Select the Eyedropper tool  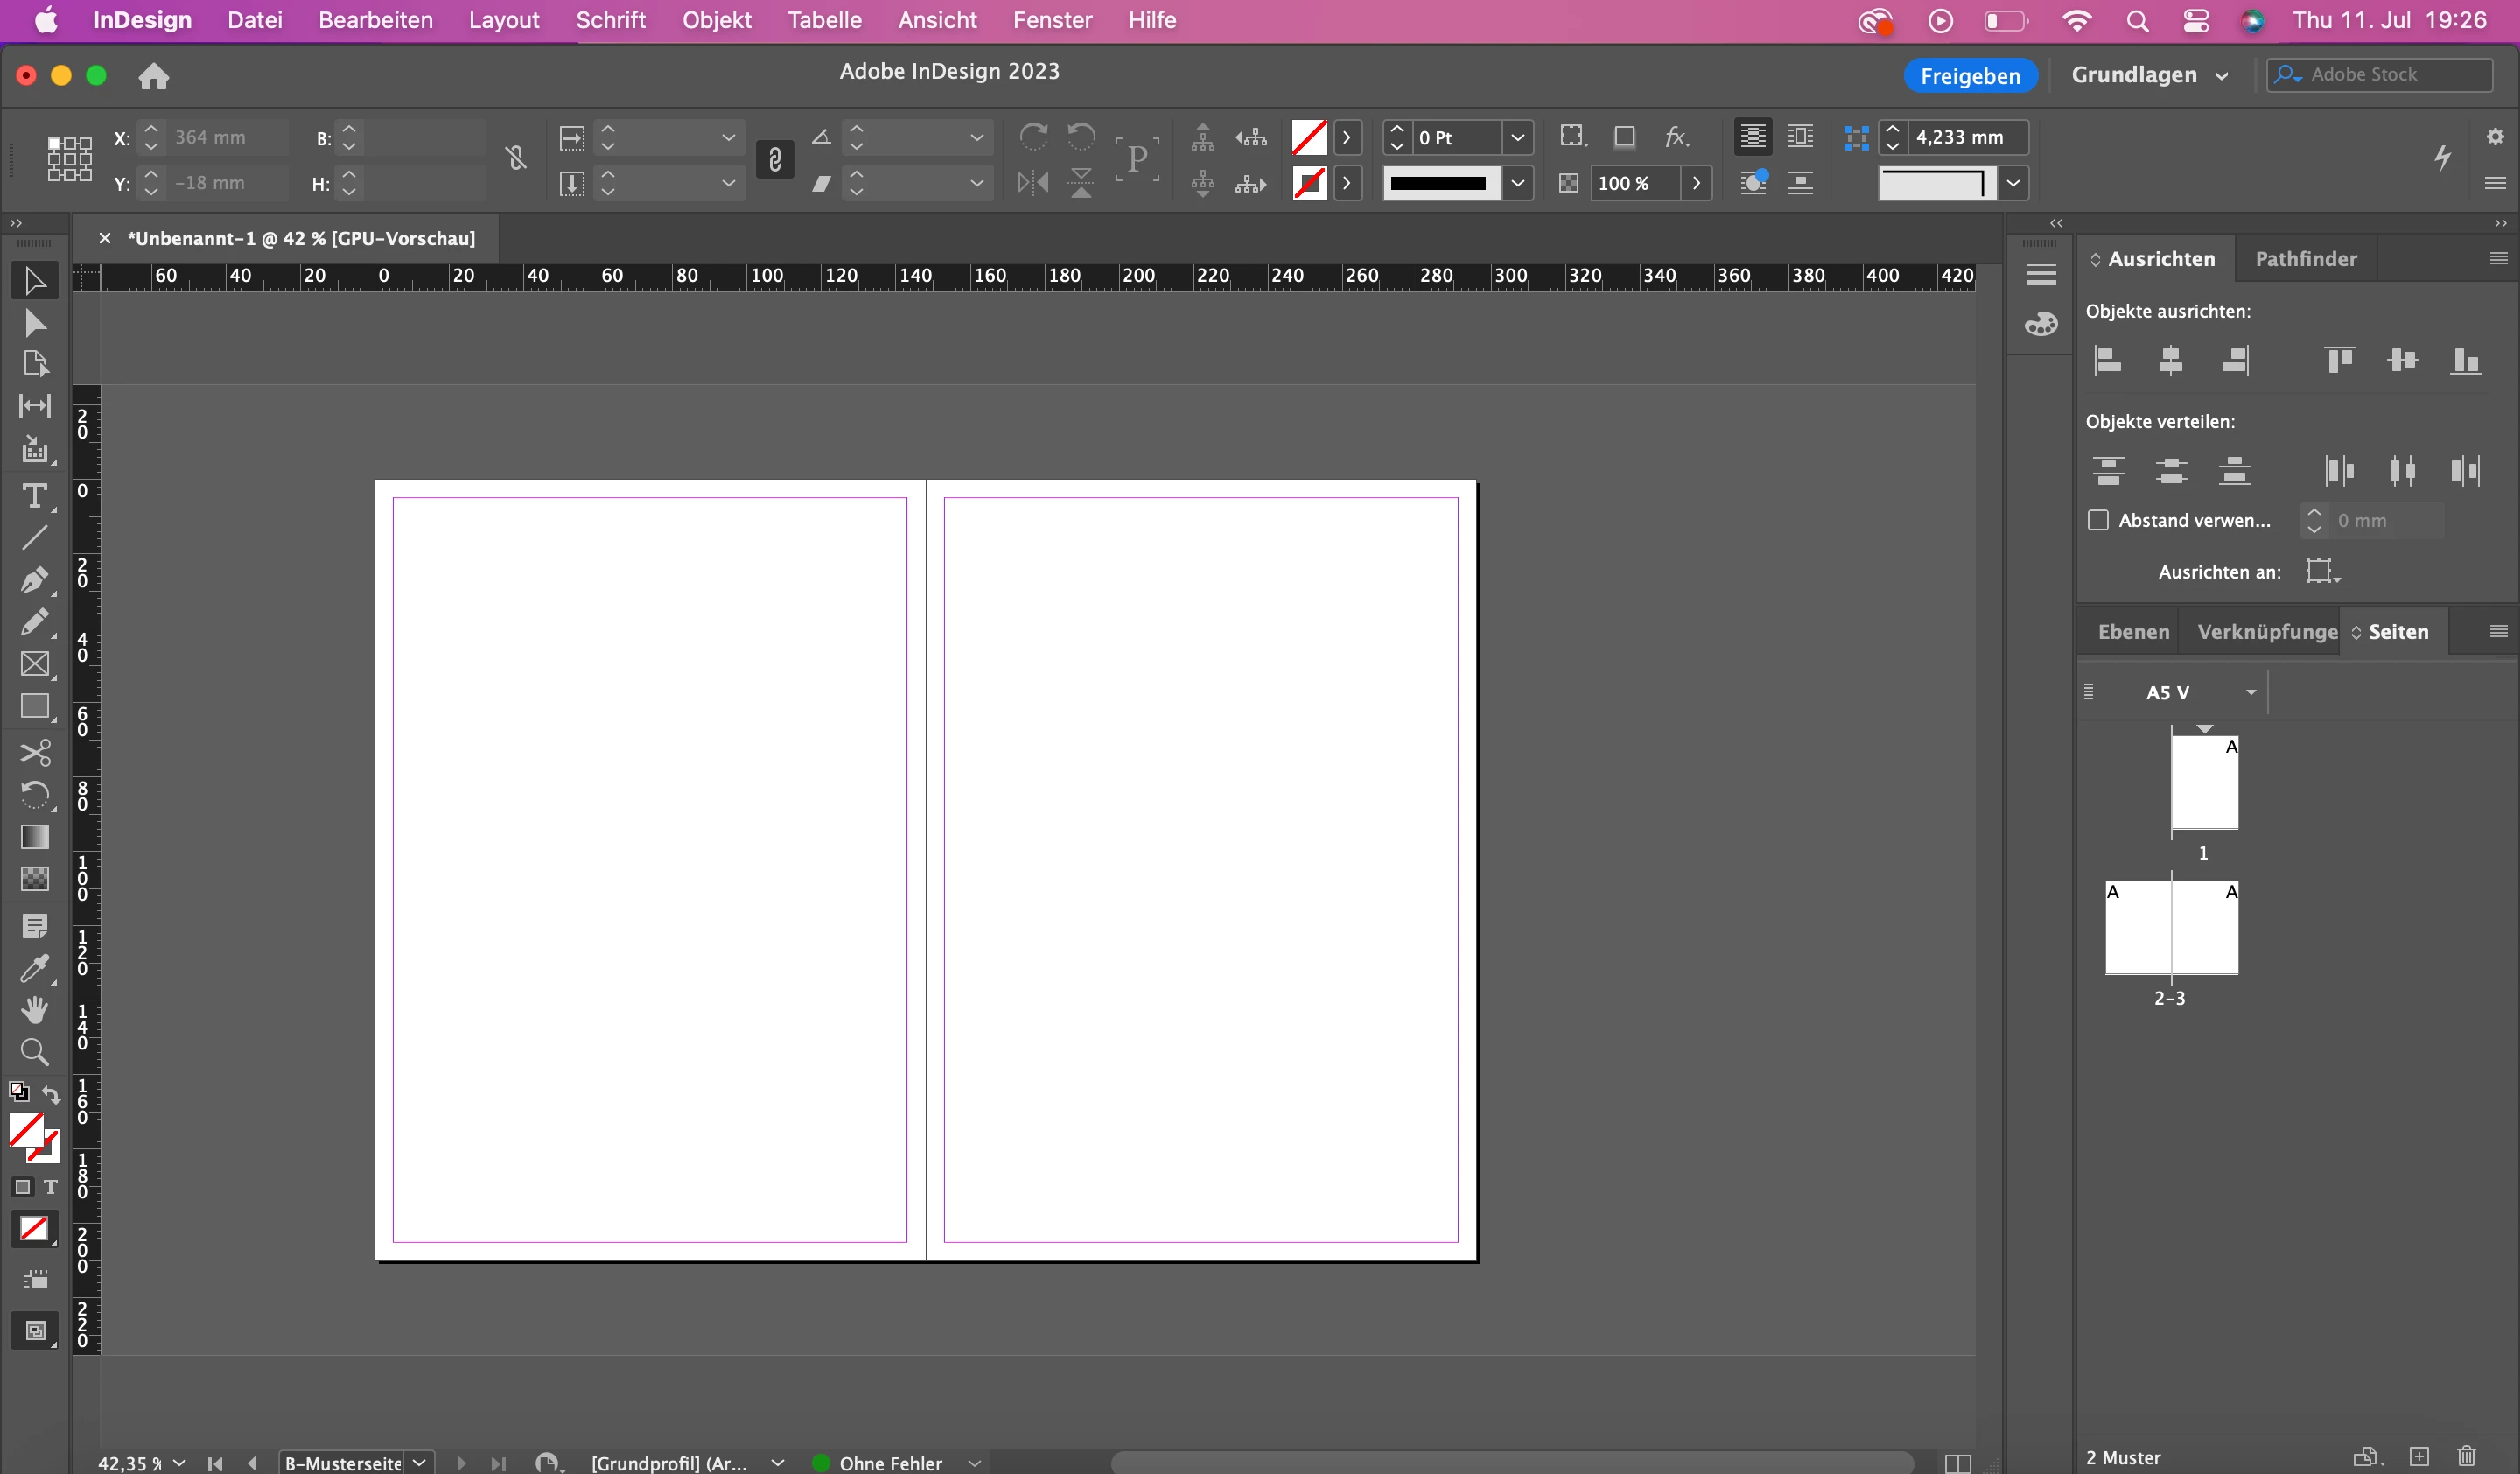coord(34,968)
